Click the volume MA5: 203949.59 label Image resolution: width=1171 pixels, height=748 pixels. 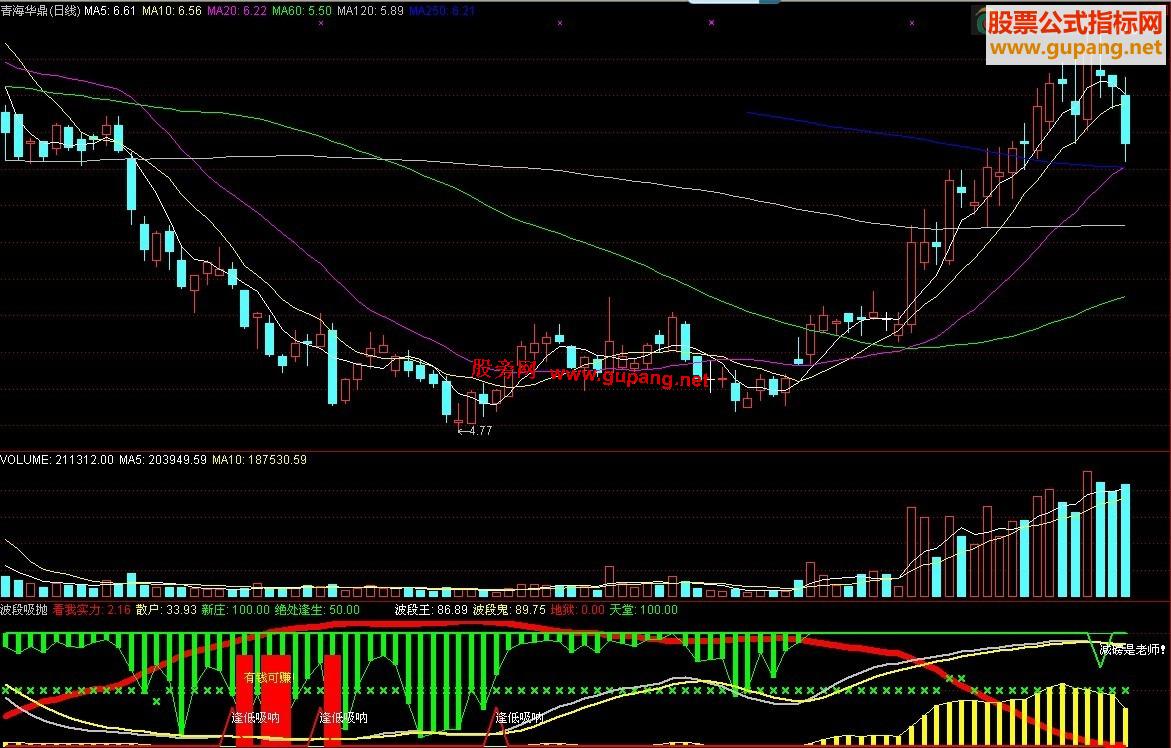(x=163, y=460)
